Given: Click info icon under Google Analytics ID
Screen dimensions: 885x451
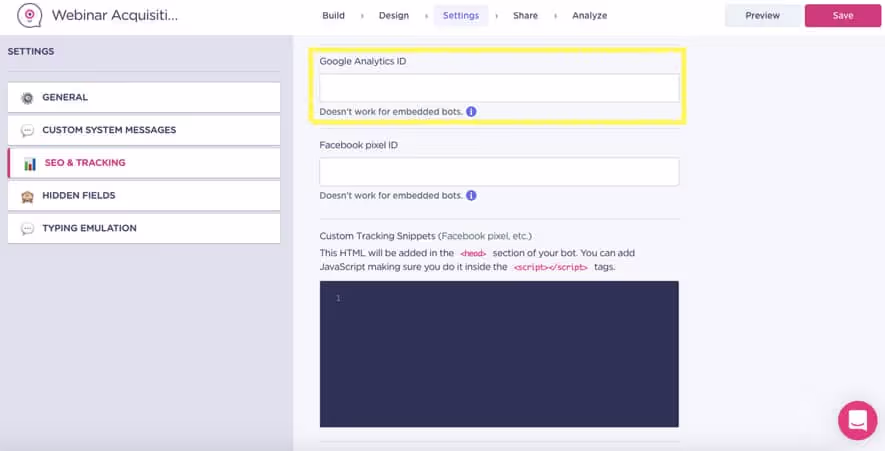Looking at the screenshot, I should [471, 112].
